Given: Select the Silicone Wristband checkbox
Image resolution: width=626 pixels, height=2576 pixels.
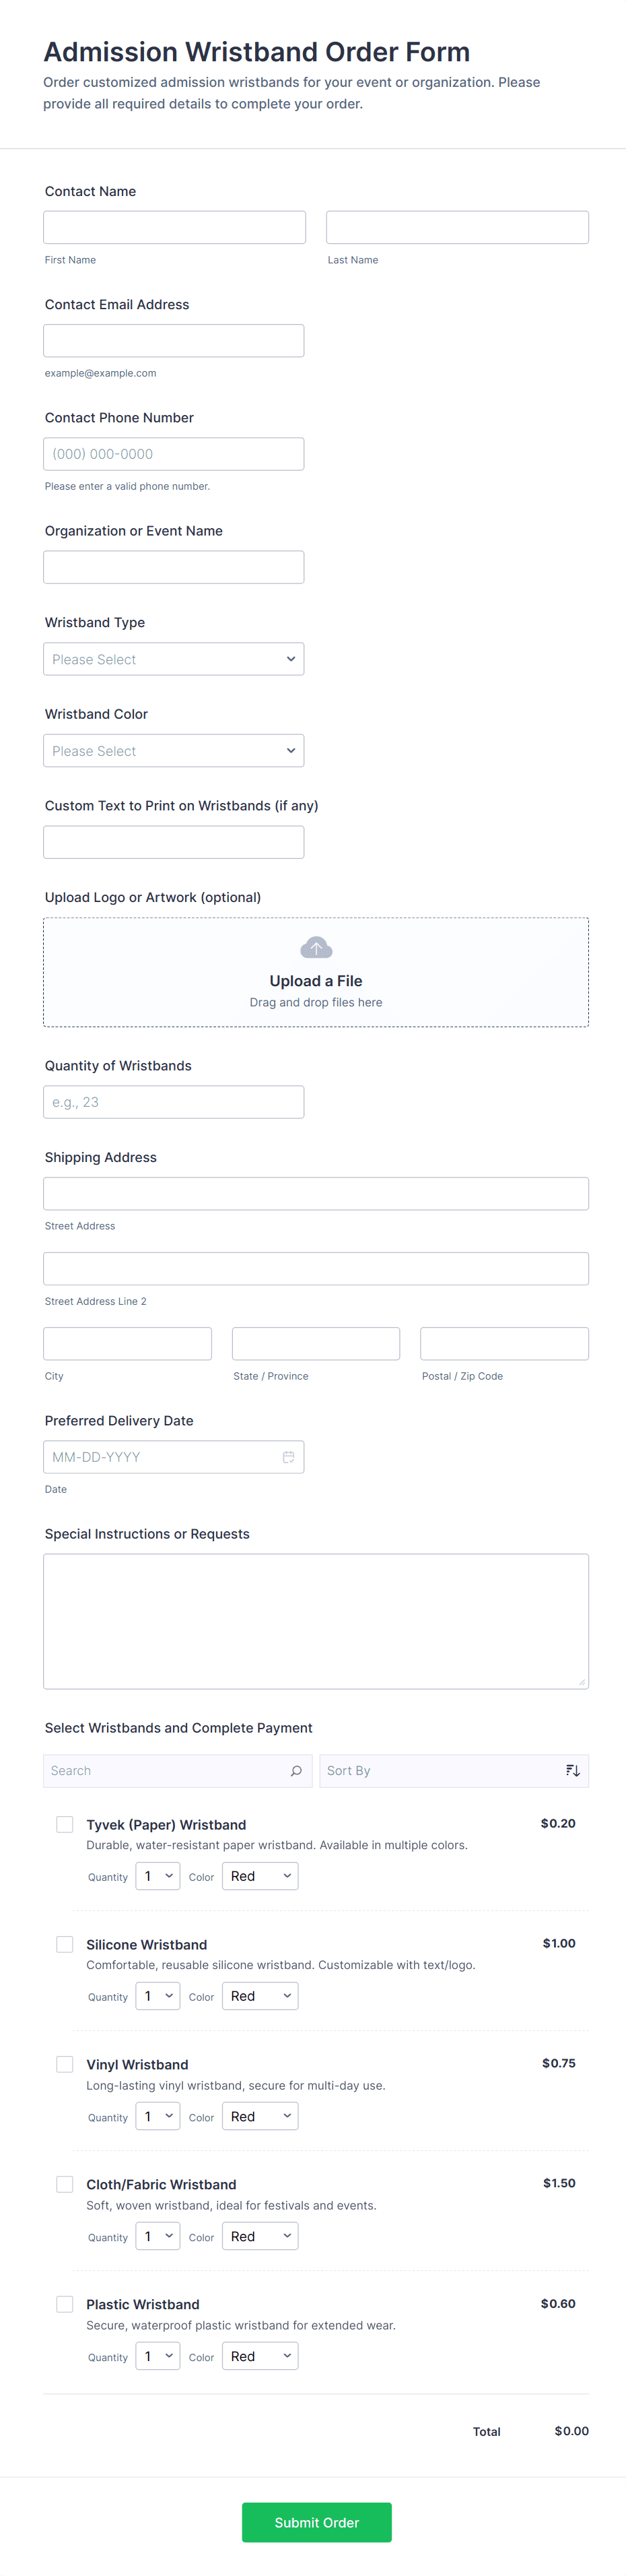Looking at the screenshot, I should [x=65, y=1945].
